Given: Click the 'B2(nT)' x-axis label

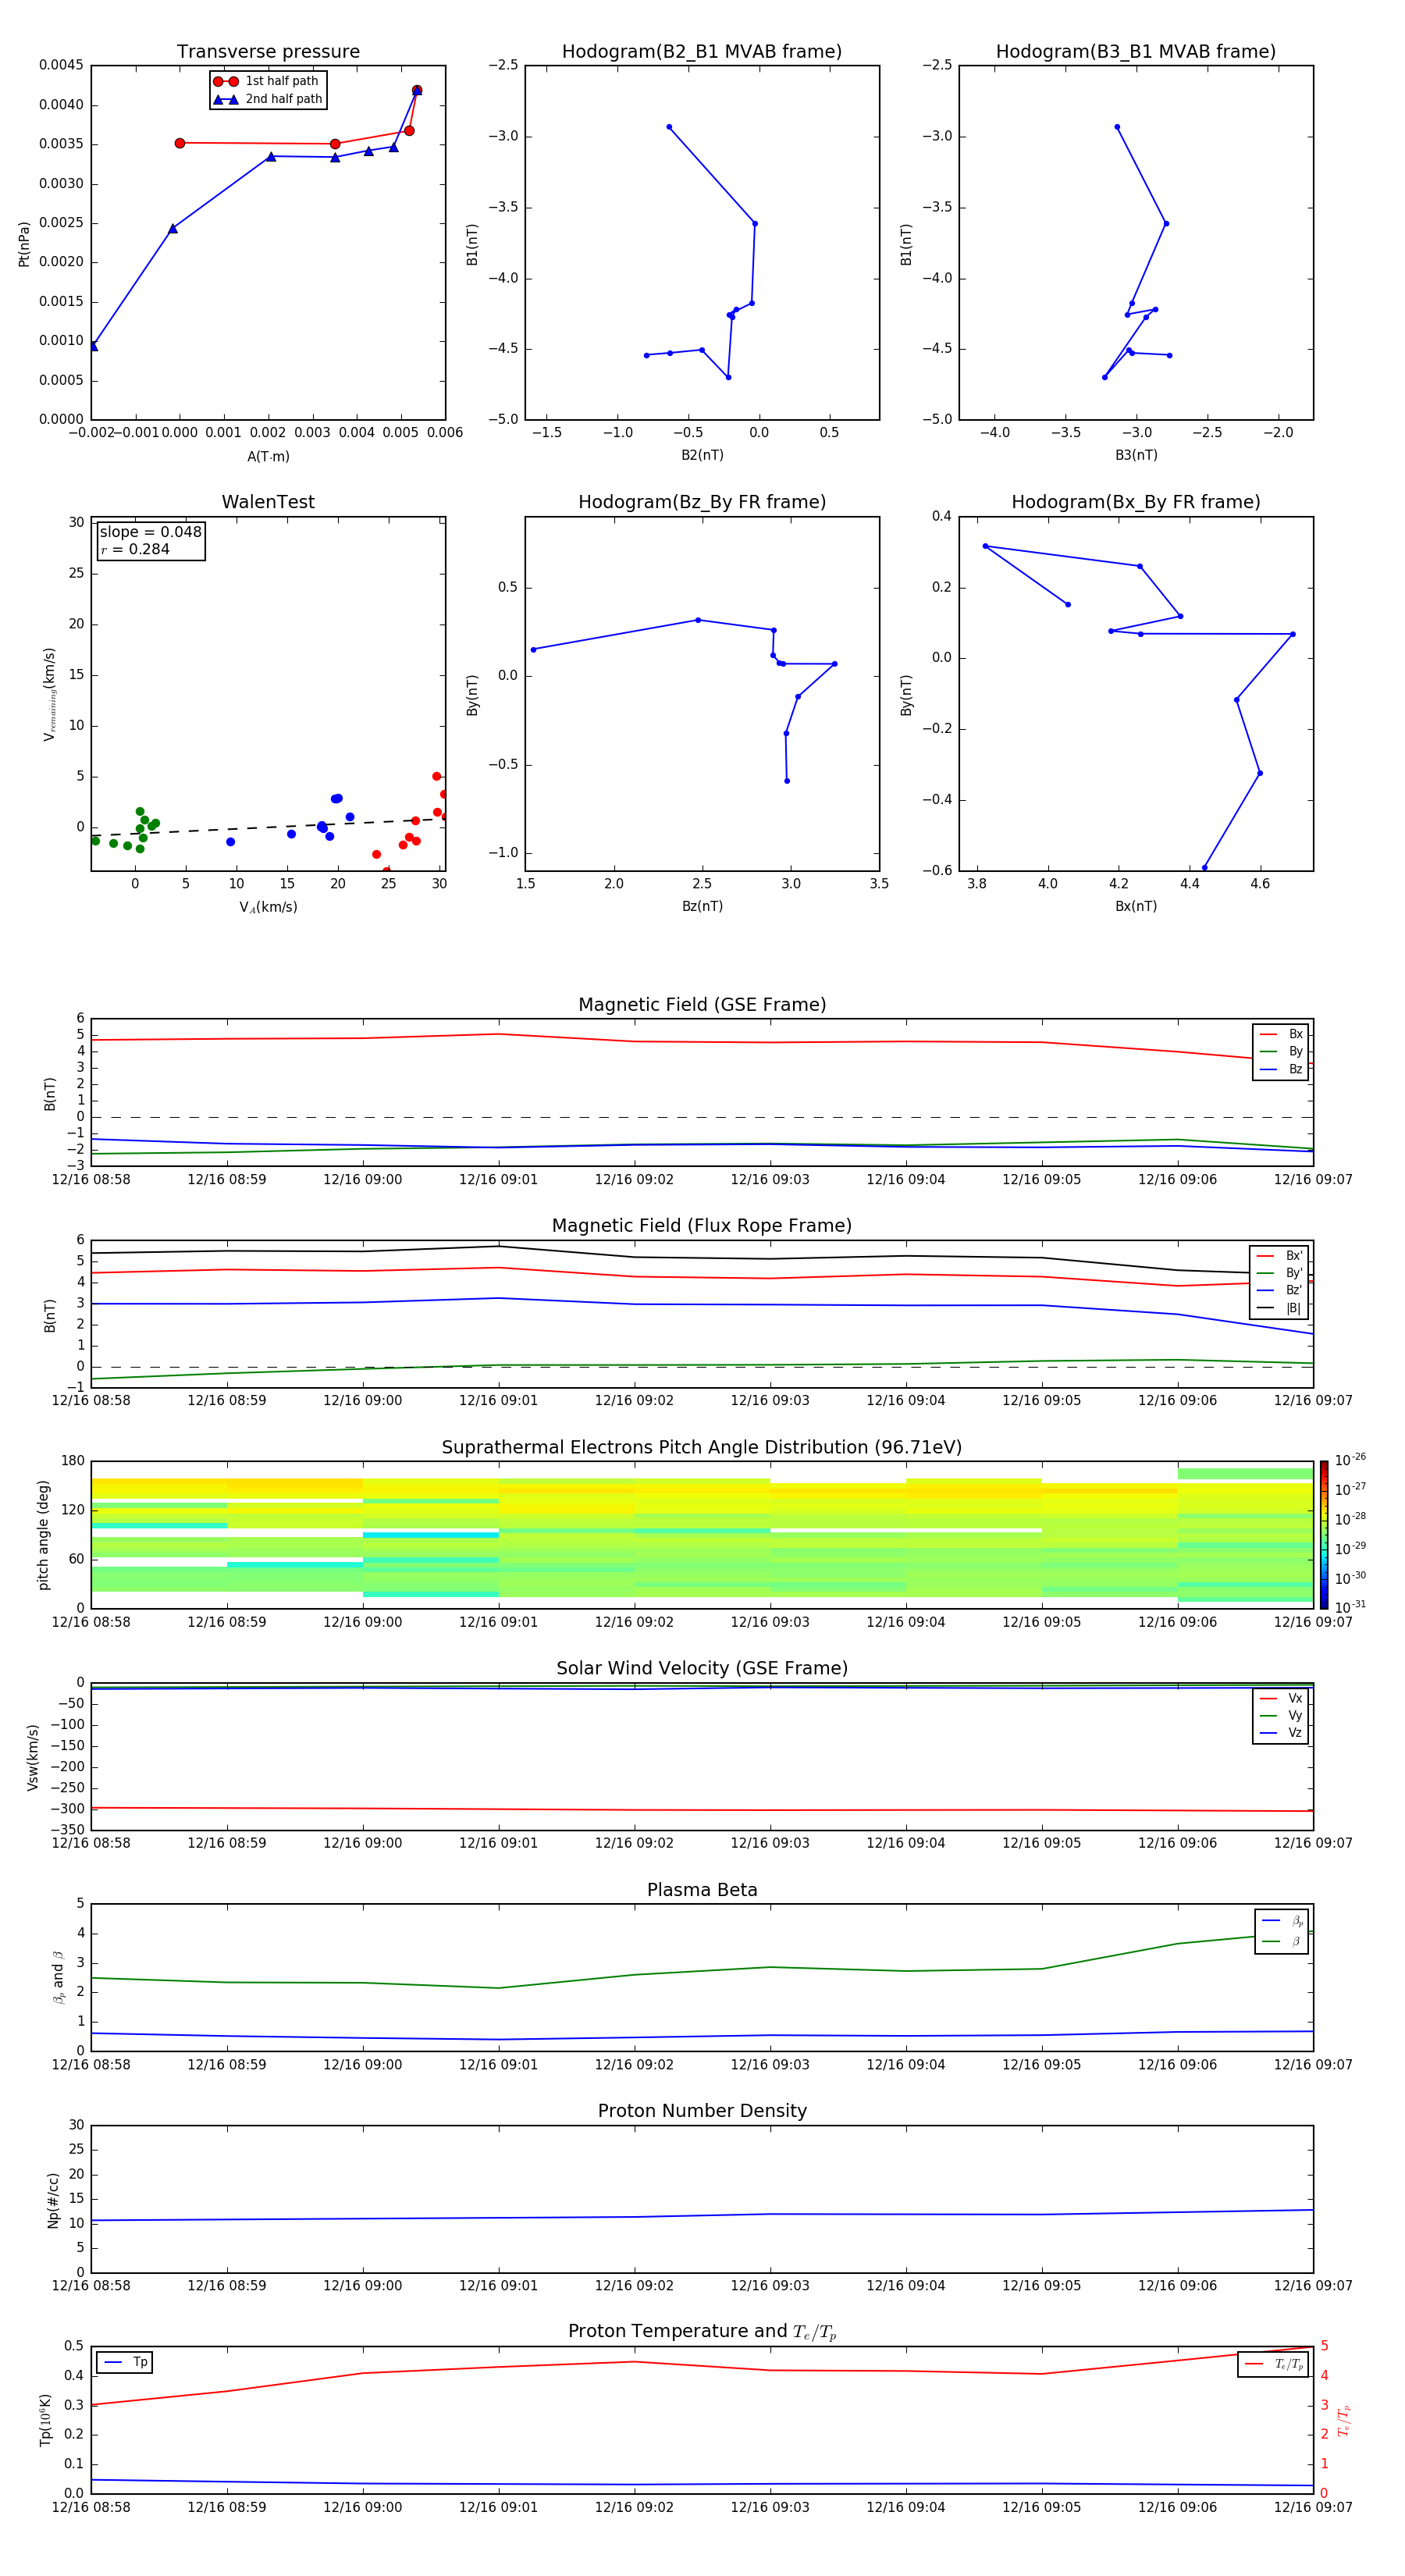Looking at the screenshot, I should point(702,455).
